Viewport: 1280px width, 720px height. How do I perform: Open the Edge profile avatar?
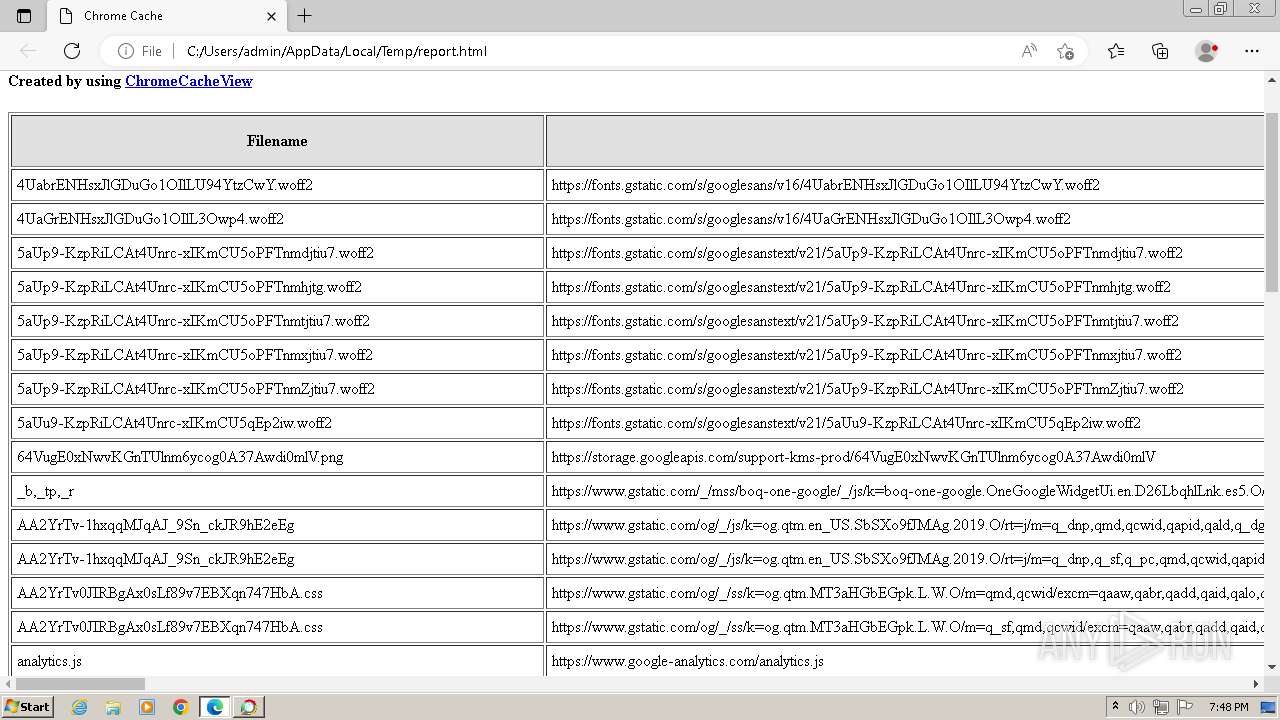[1207, 51]
